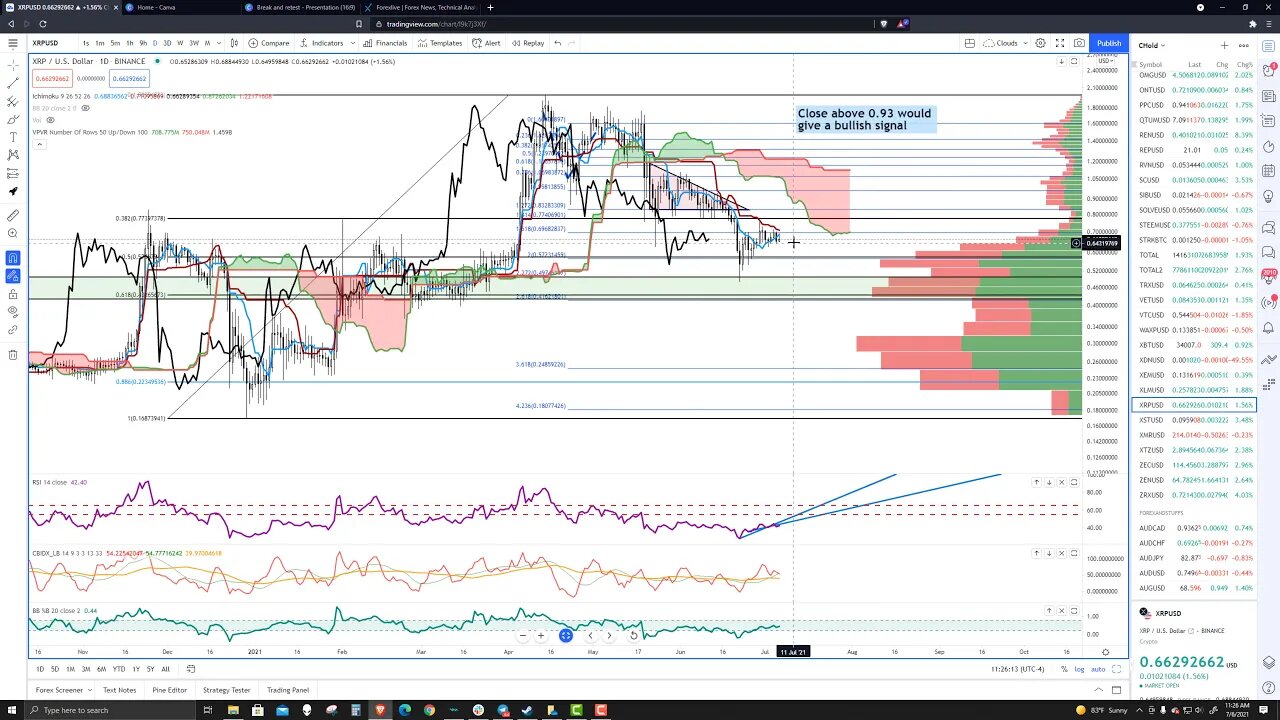Screen dimensions: 1280x720
Task: Open the timeframe dropdown arrow
Action: click(218, 43)
